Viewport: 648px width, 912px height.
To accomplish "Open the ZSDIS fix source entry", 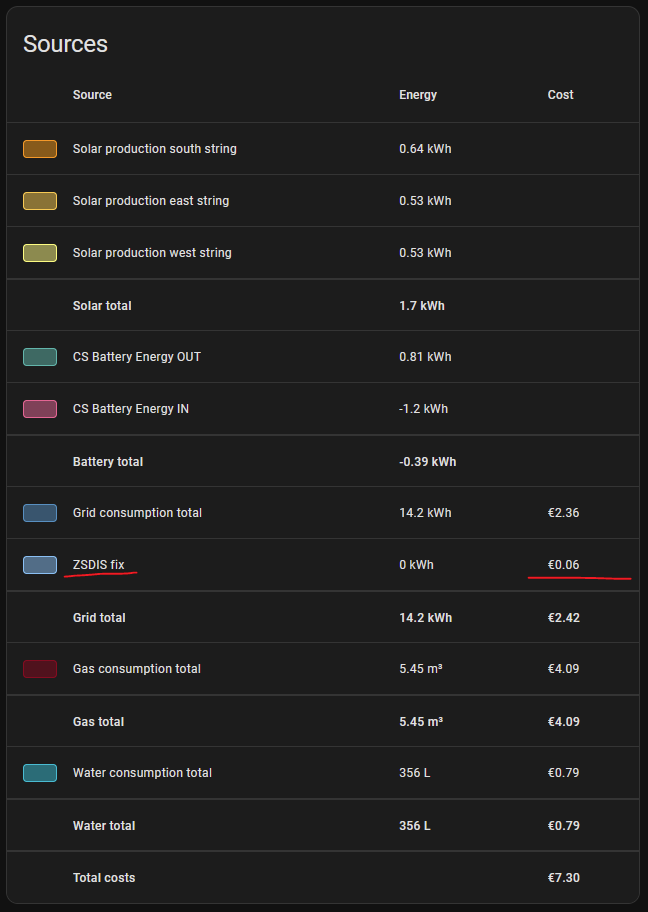I will (x=99, y=565).
